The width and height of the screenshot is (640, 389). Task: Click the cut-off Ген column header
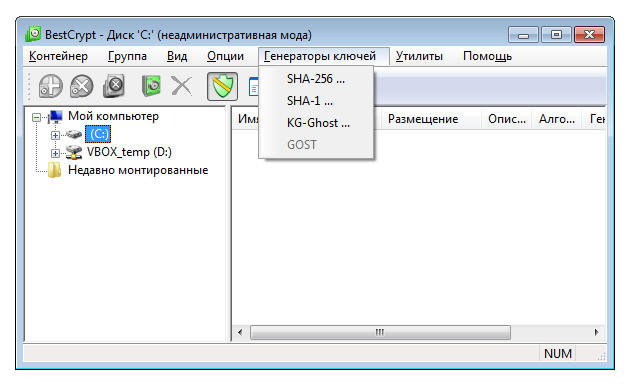594,119
